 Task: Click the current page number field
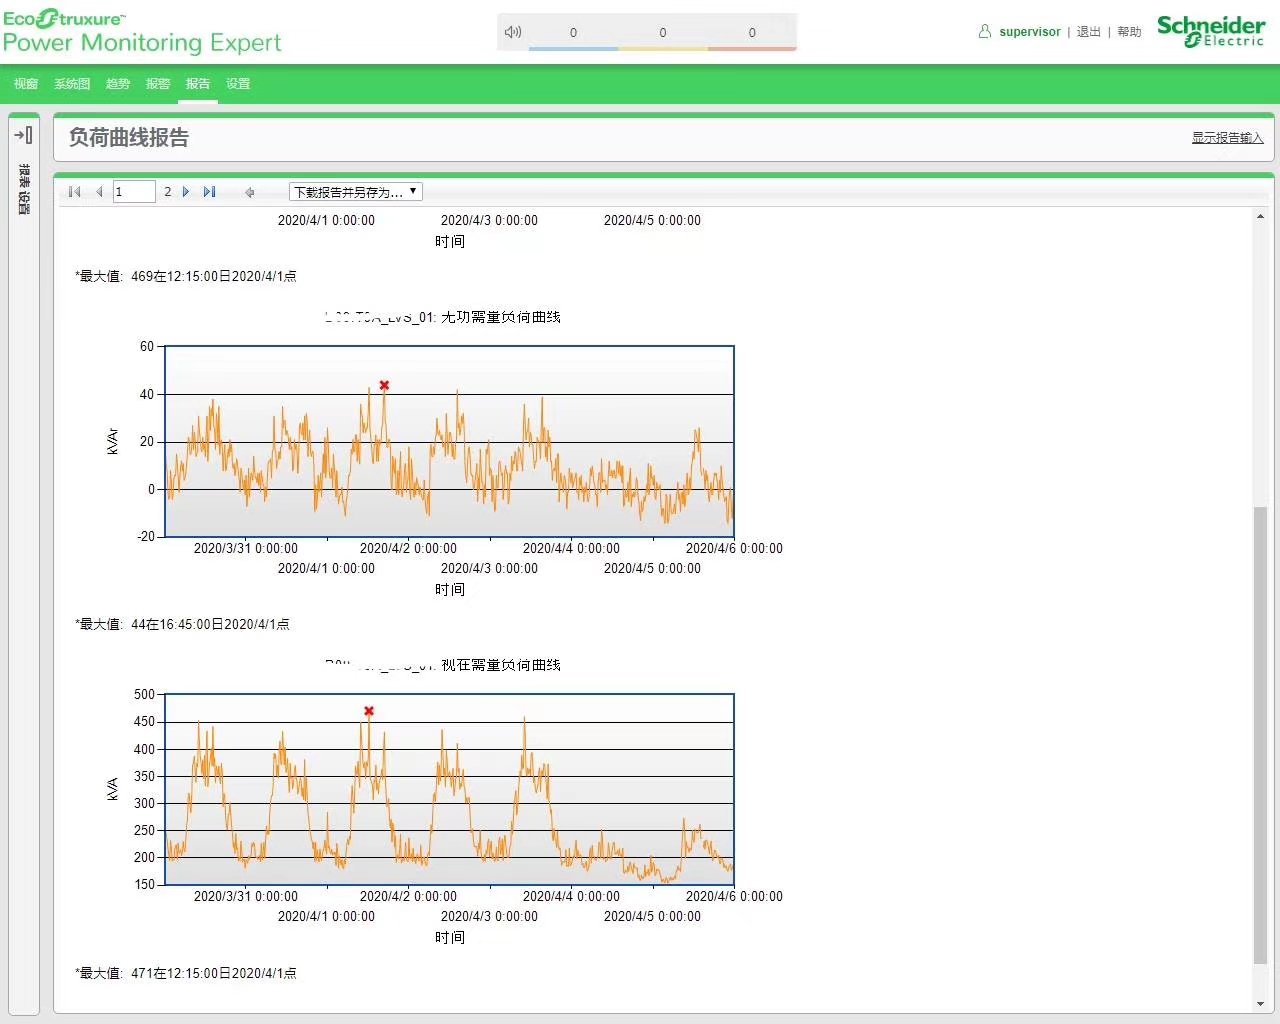pos(134,192)
